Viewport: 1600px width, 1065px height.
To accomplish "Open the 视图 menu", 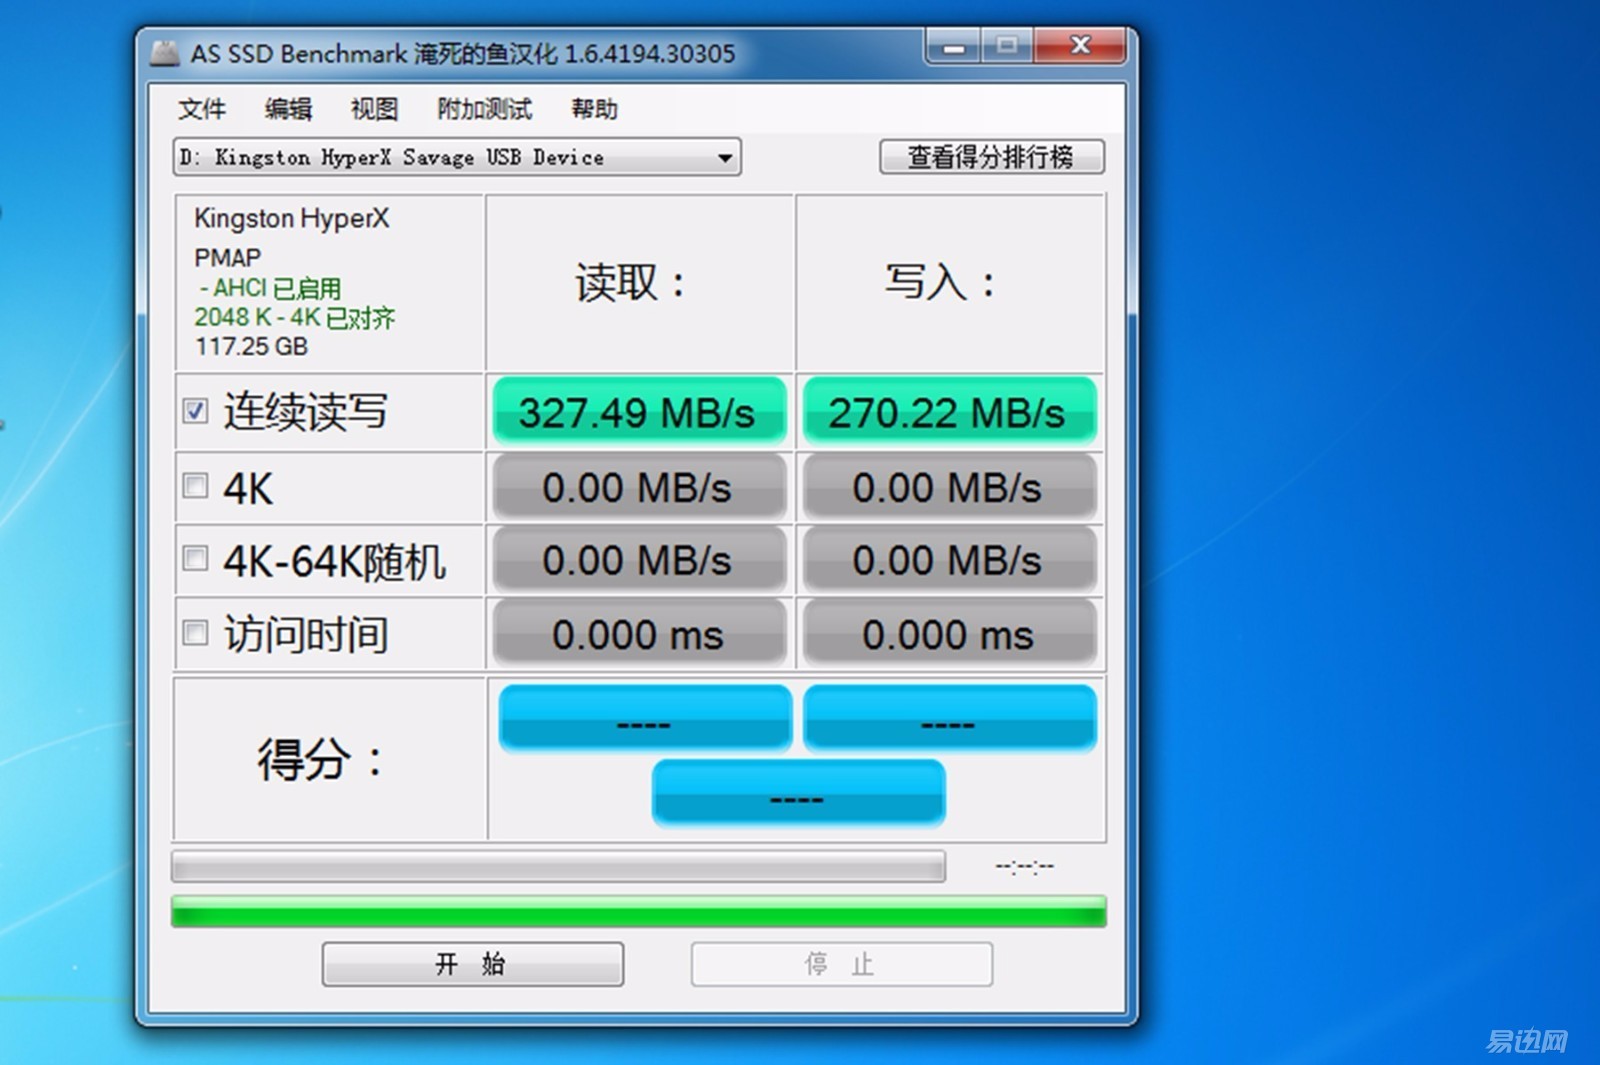I will (x=374, y=108).
